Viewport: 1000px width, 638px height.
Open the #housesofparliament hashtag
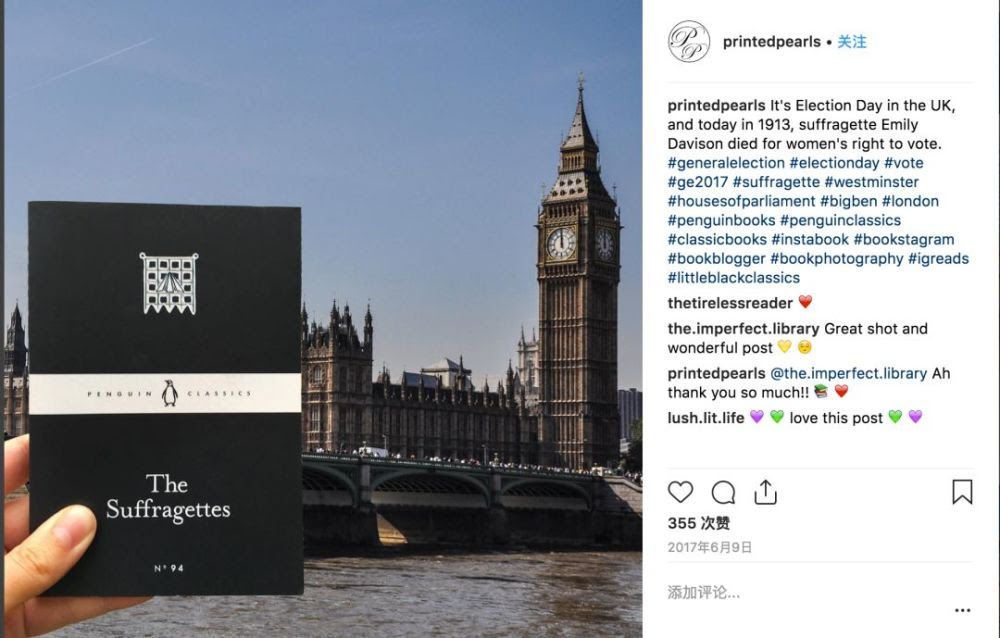point(741,201)
